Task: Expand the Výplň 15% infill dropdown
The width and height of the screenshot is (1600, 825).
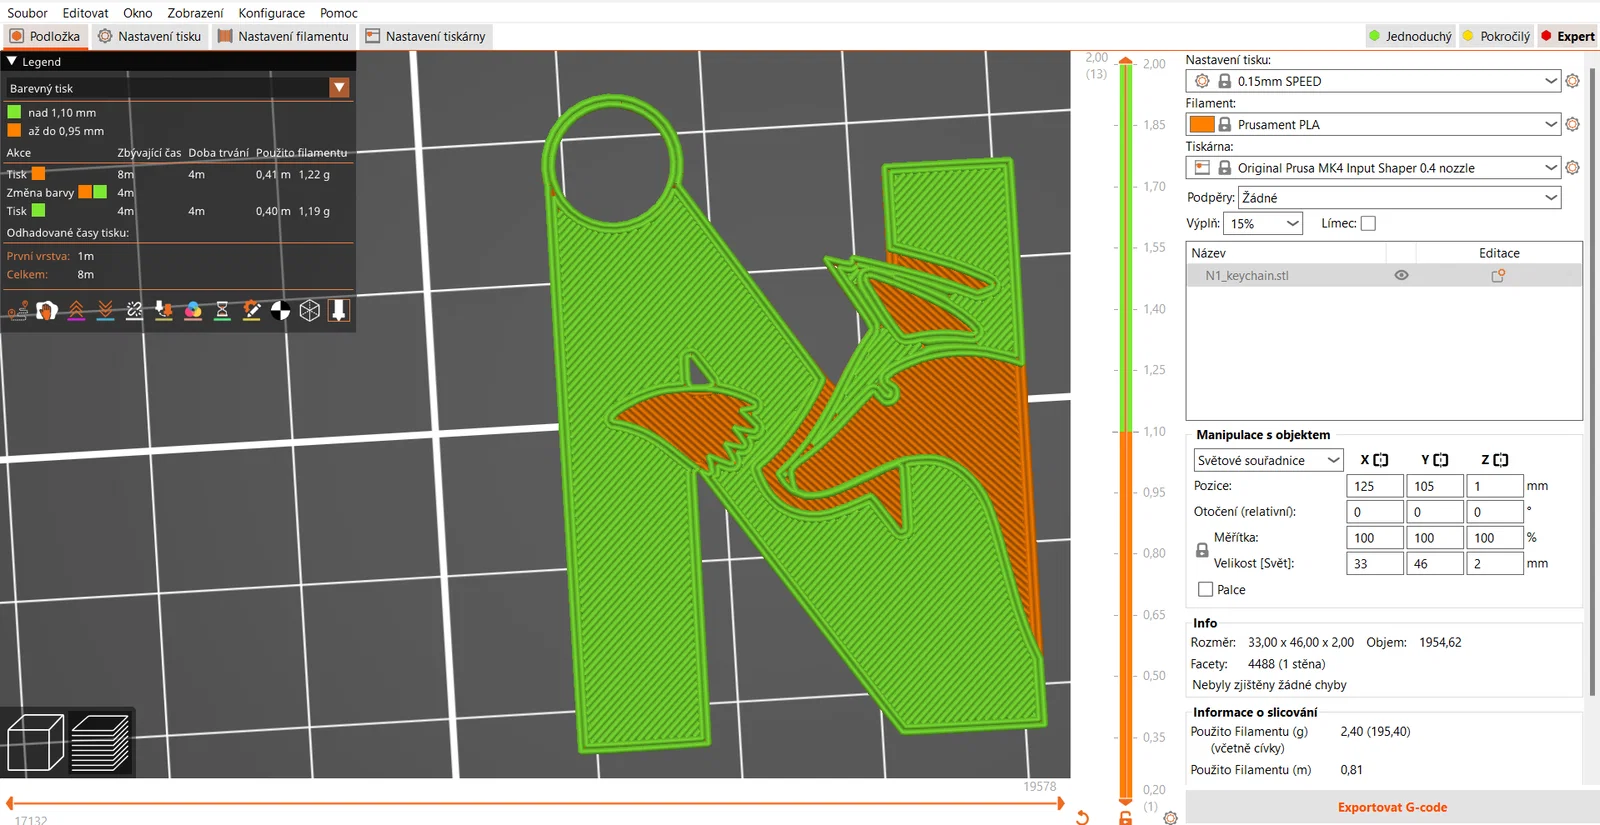Action: tap(1262, 223)
